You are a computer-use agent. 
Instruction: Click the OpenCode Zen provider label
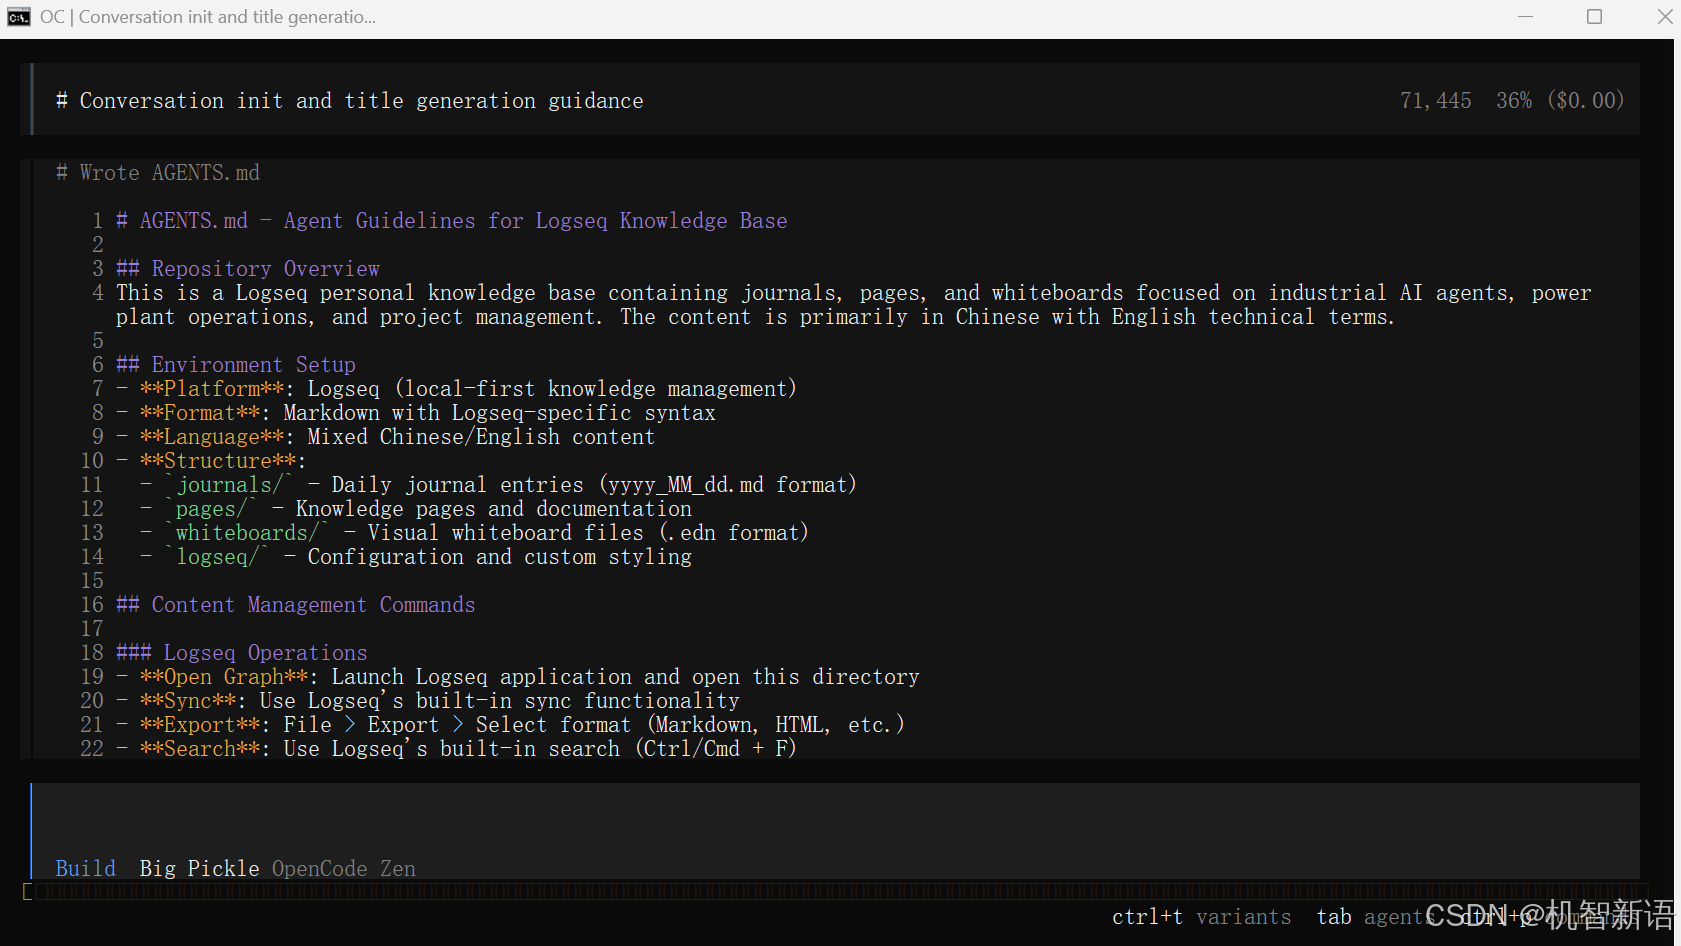(x=343, y=868)
